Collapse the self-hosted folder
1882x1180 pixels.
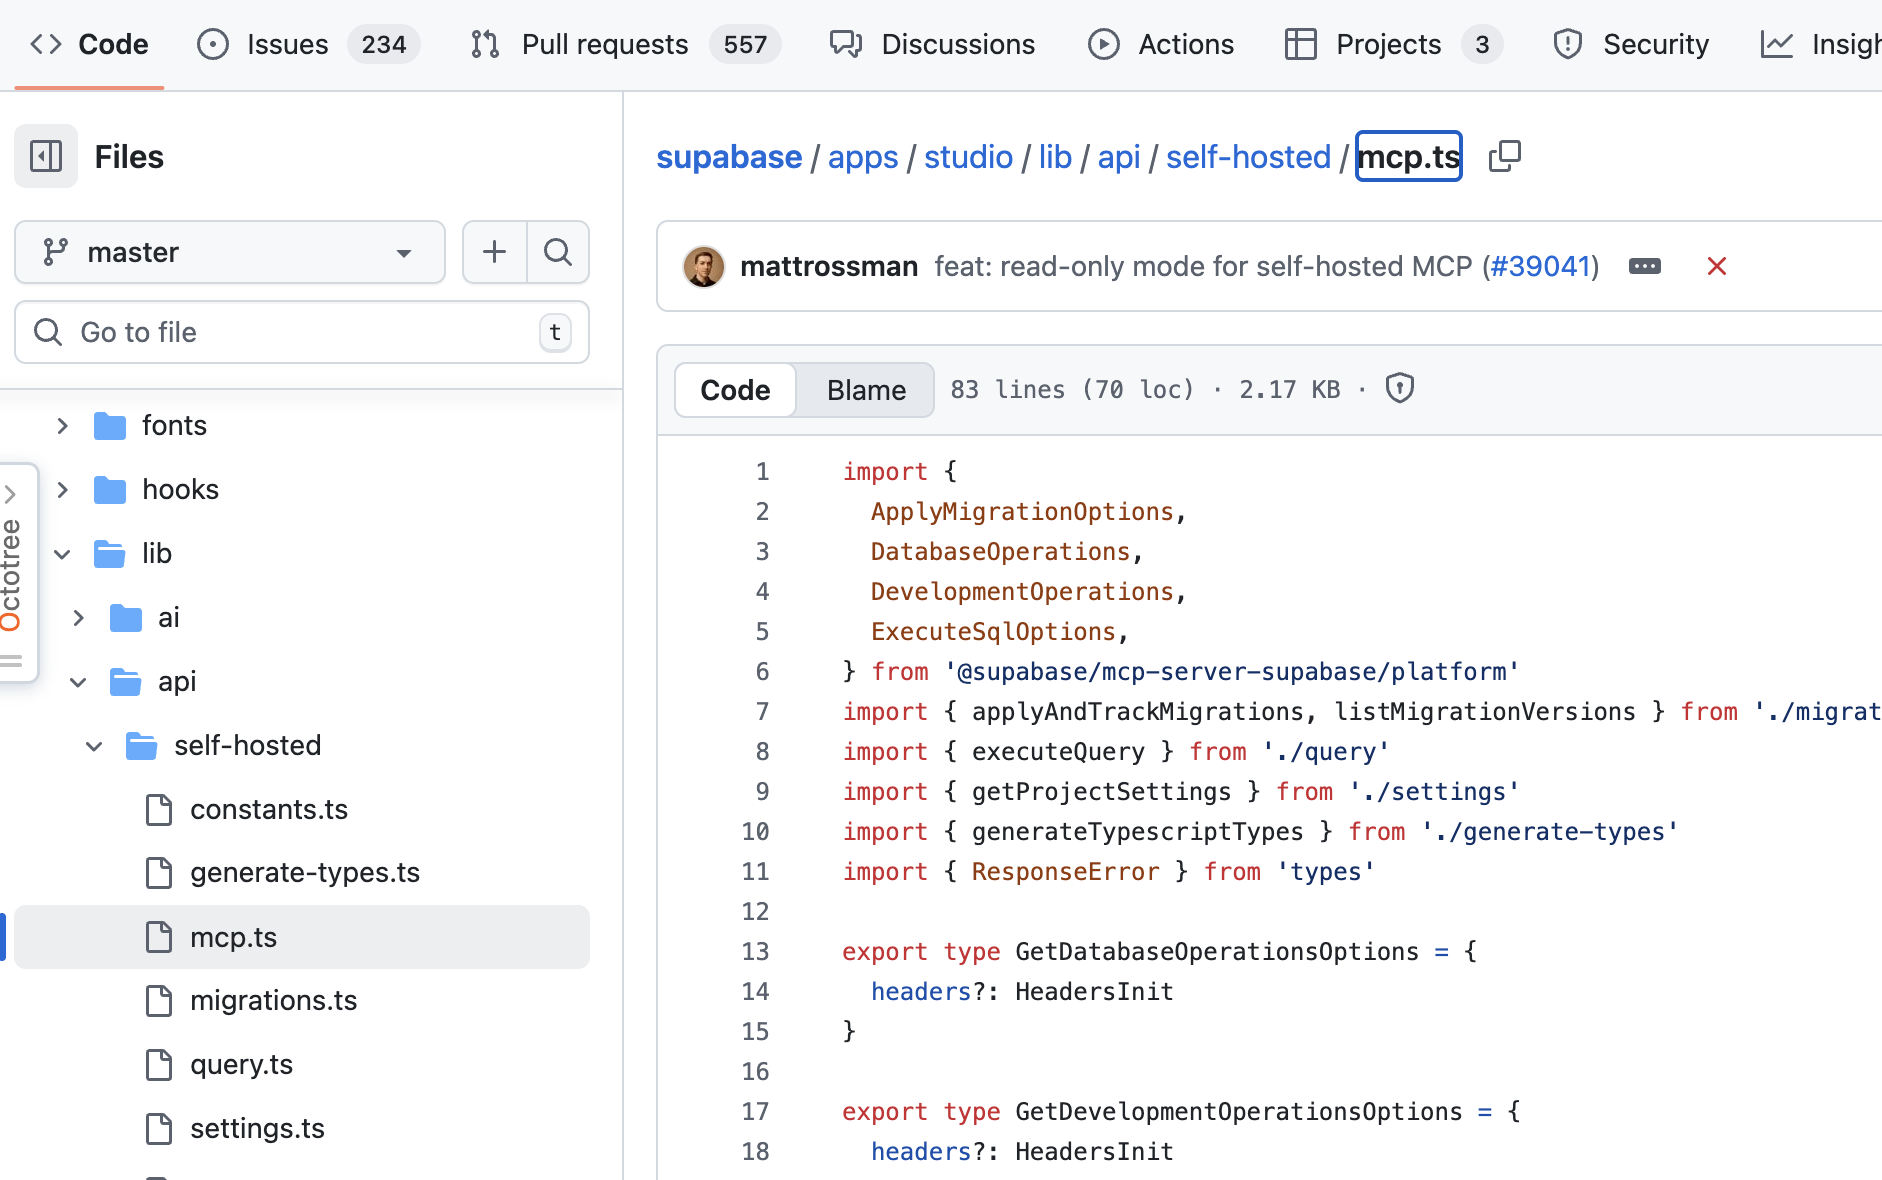pyautogui.click(x=95, y=746)
